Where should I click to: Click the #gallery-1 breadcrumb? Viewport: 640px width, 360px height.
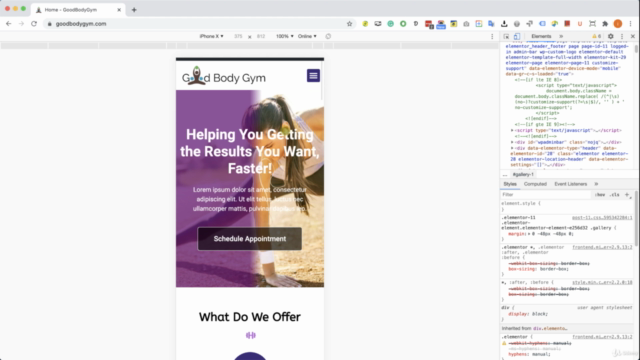click(x=523, y=174)
